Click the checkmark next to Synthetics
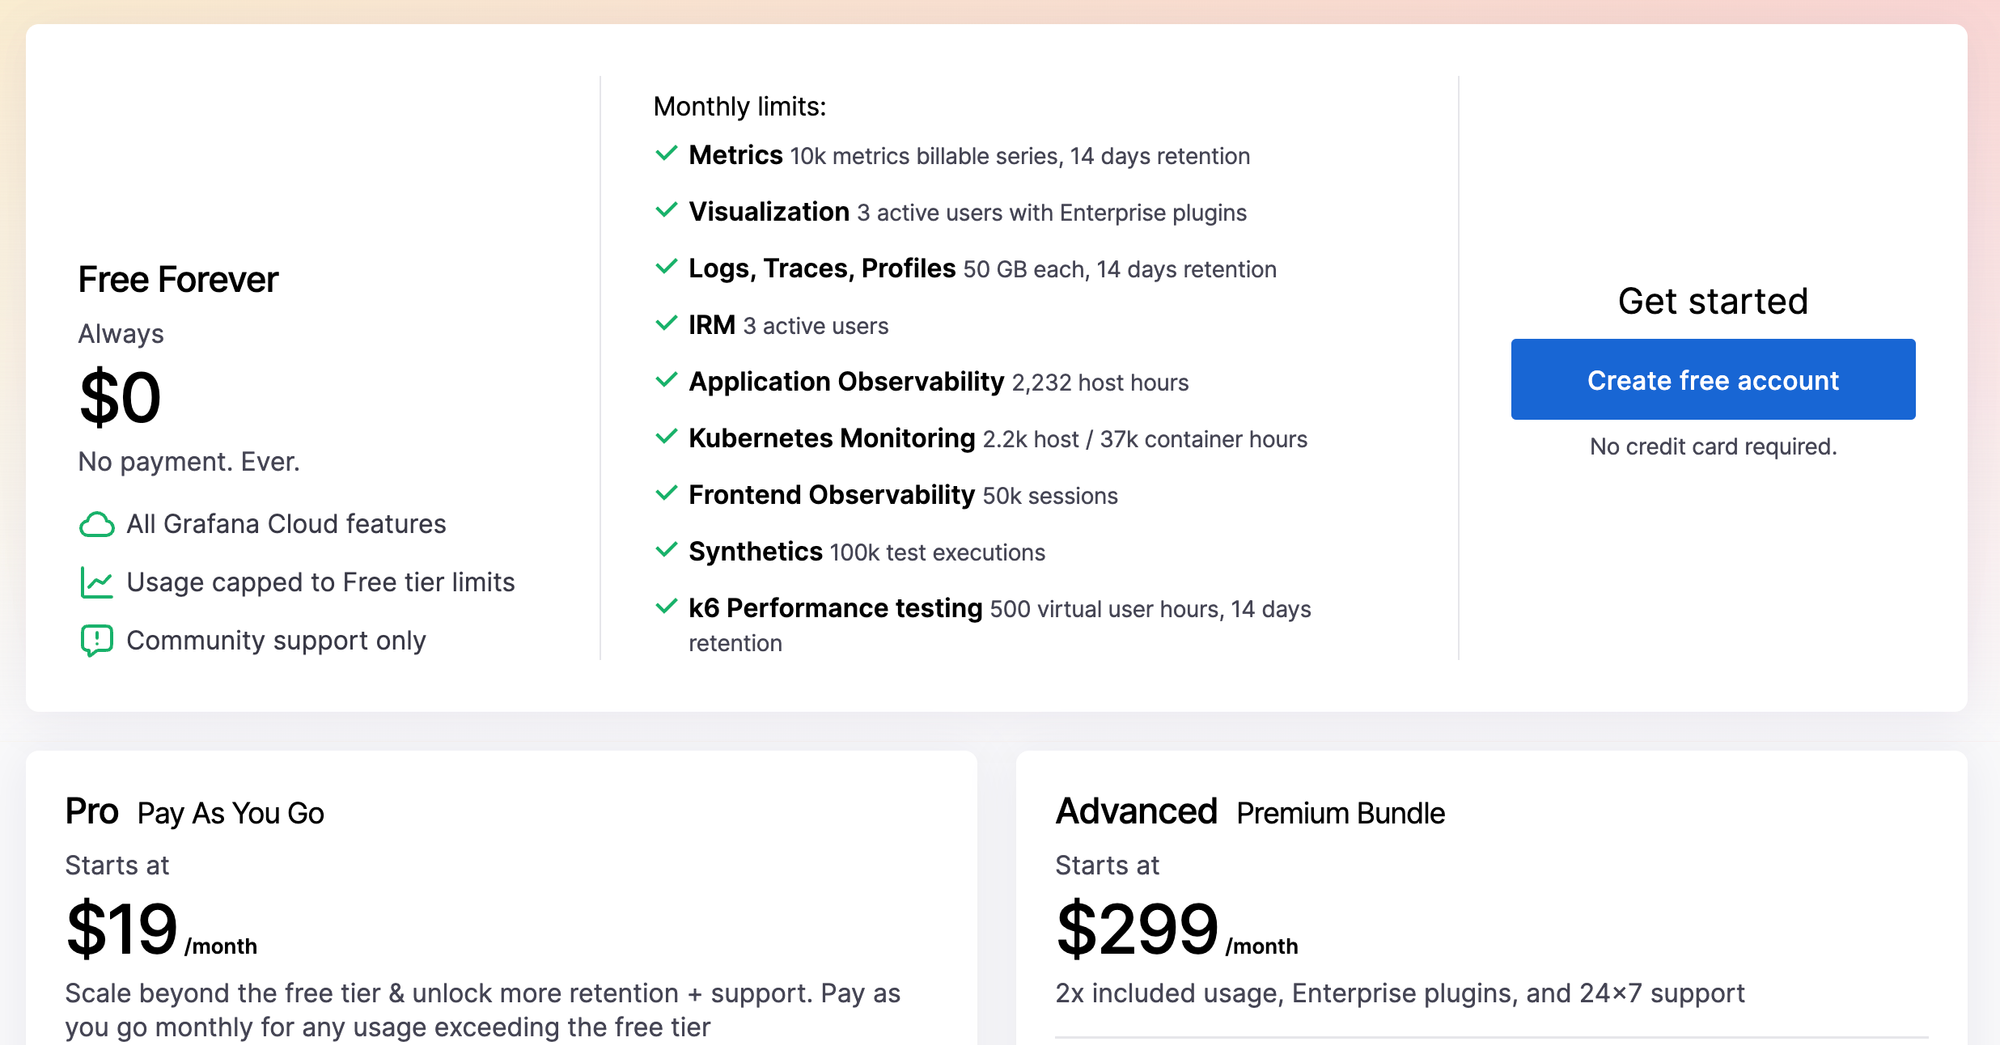Screen dimensions: 2000x1045 (x=668, y=549)
